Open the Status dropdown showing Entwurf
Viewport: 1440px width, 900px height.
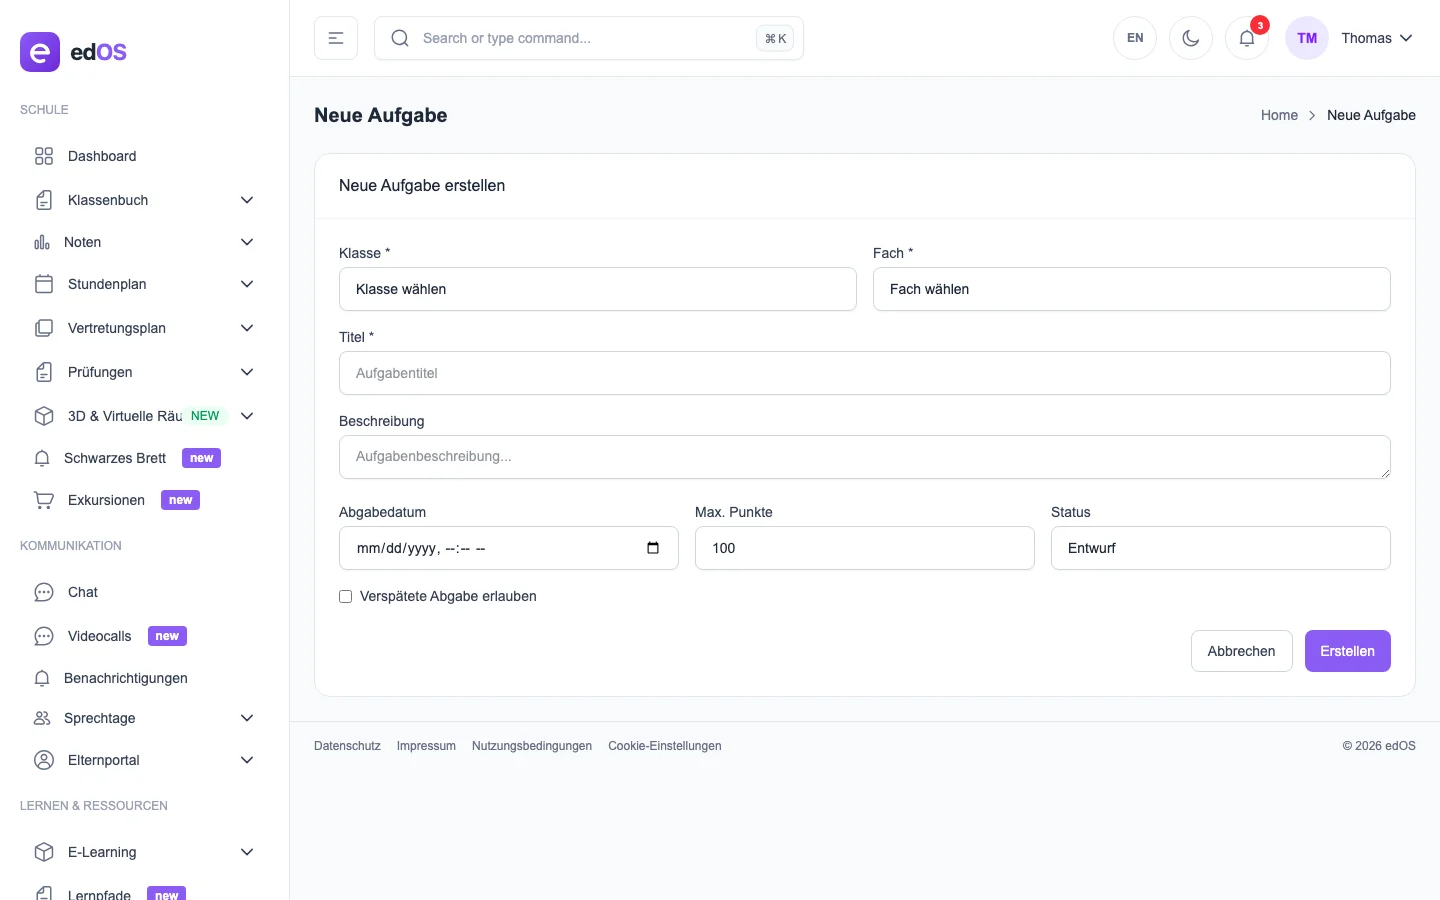coord(1220,548)
